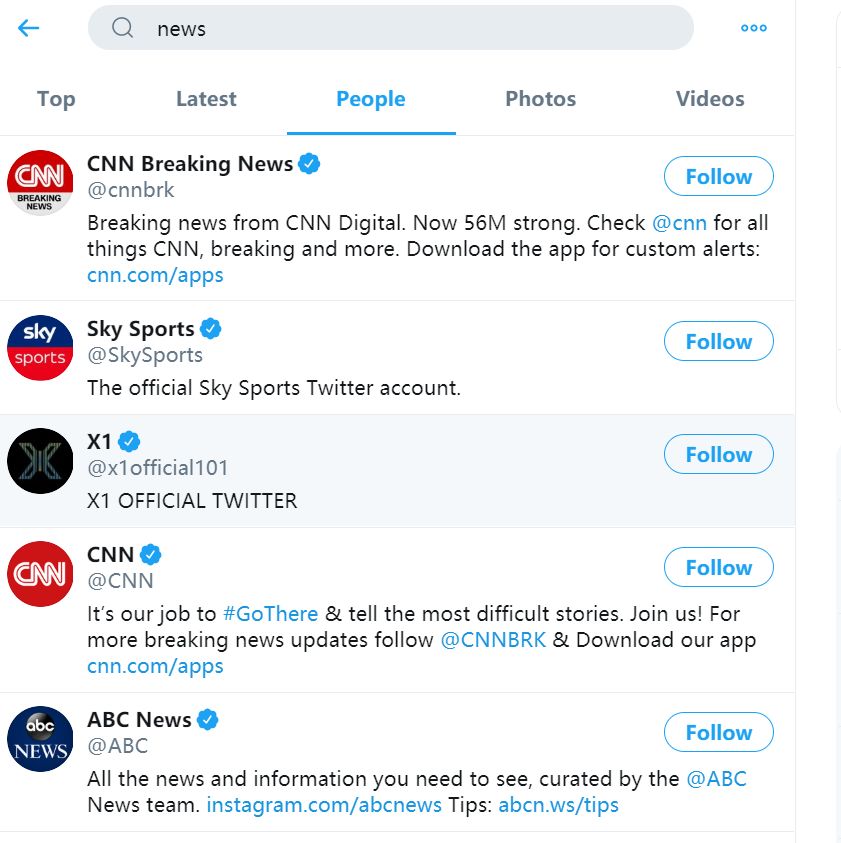Viewport: 841px width, 843px height.
Task: Open ABC News profile avatar
Action: (x=40, y=739)
